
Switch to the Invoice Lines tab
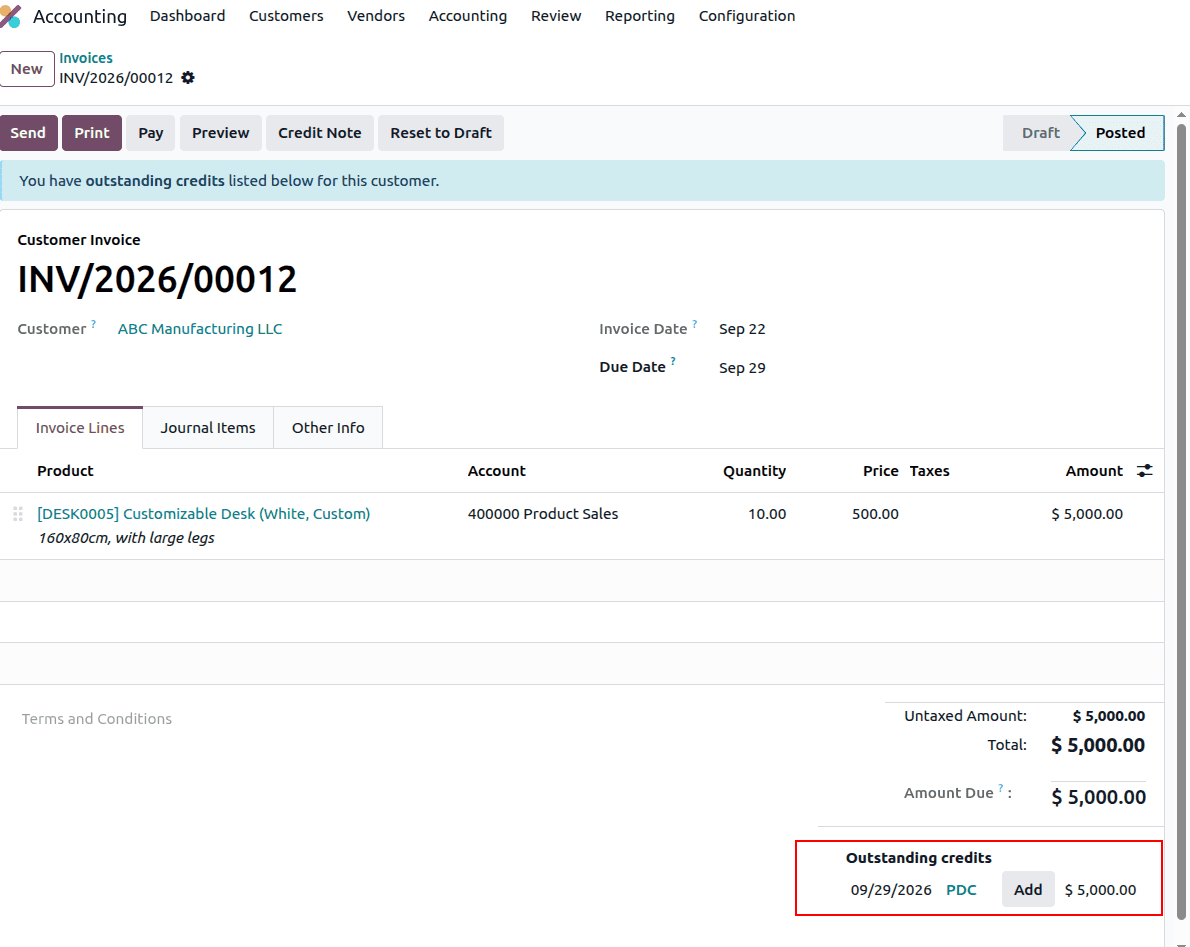click(x=80, y=428)
